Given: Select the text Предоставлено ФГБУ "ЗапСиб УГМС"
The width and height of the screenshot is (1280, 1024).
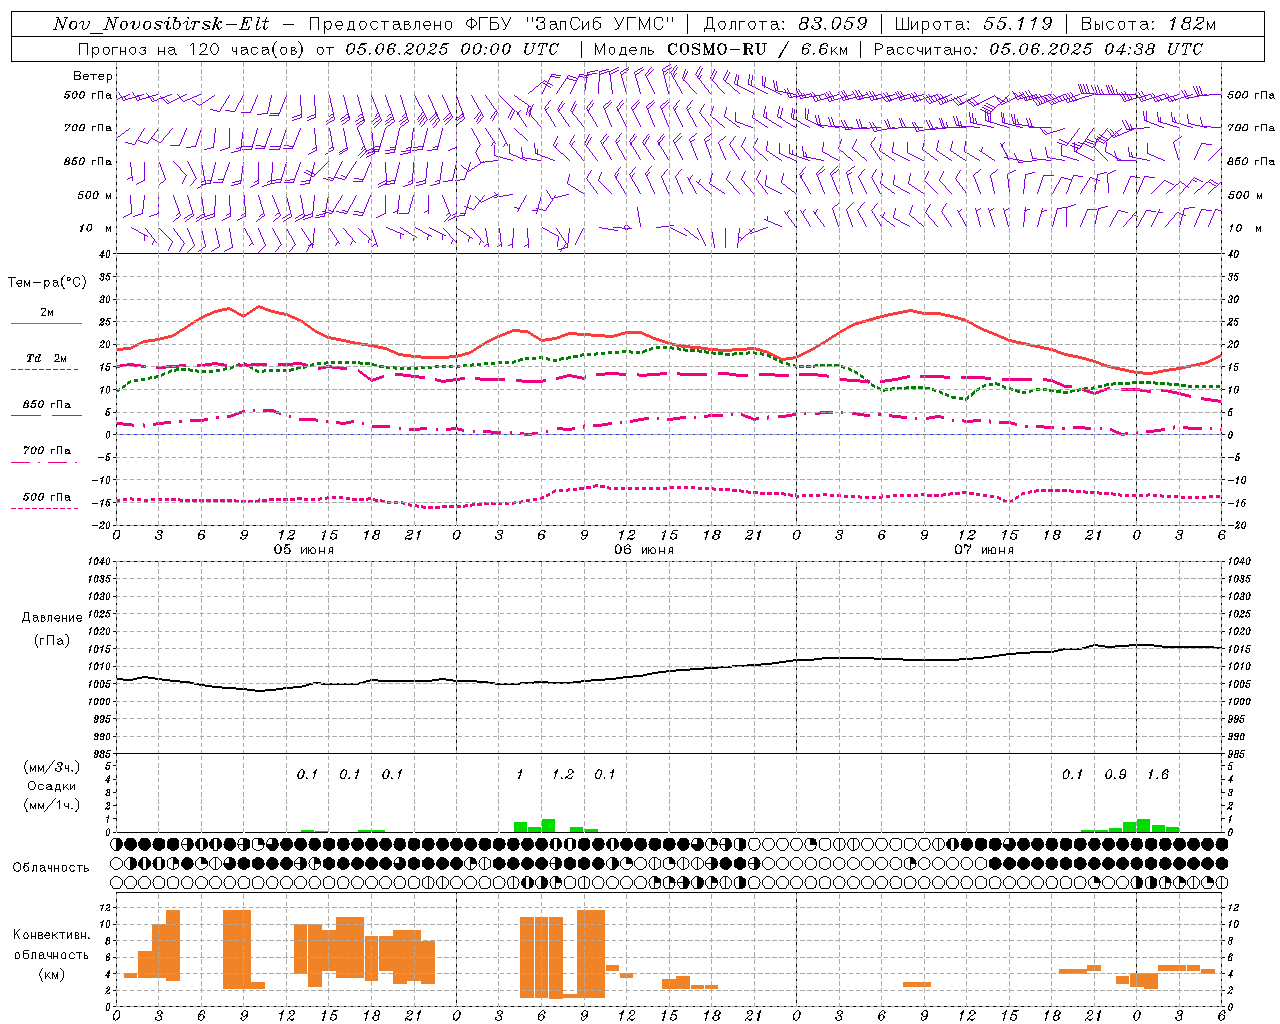Looking at the screenshot, I should pyautogui.click(x=491, y=24).
